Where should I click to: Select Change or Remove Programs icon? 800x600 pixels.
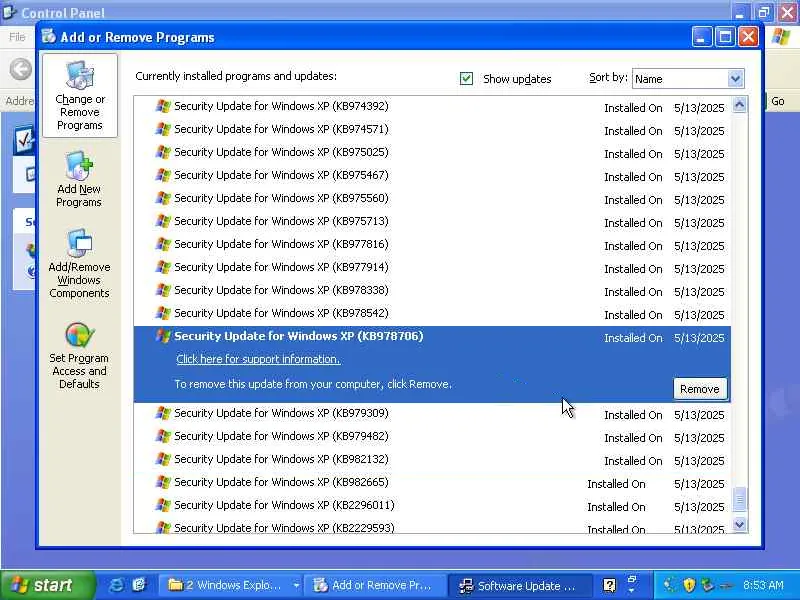(80, 95)
